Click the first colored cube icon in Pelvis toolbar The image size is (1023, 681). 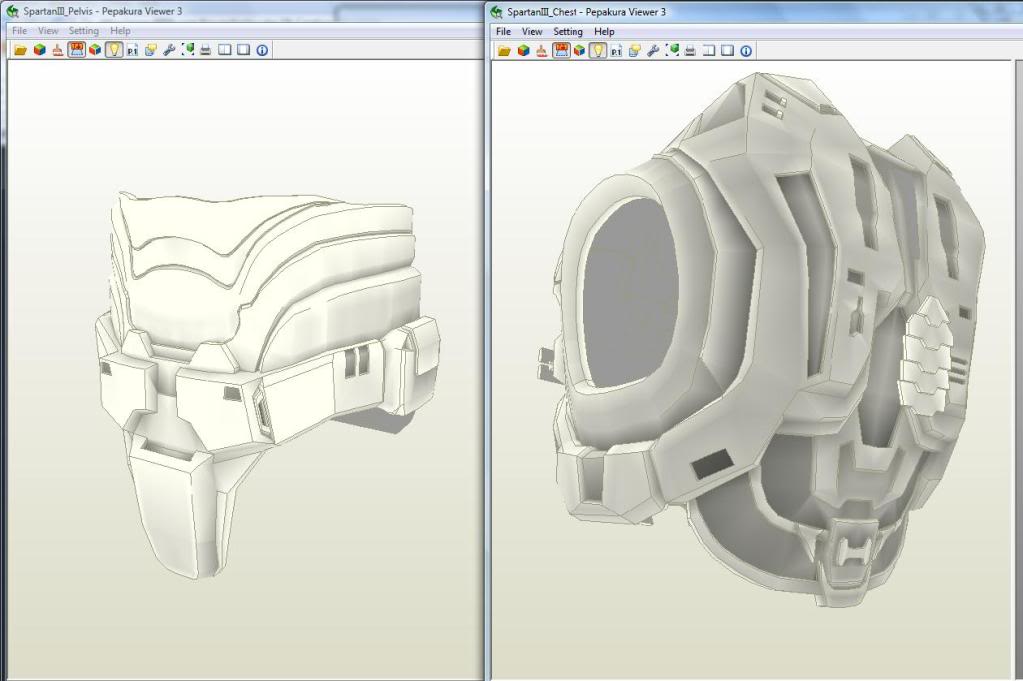pyautogui.click(x=39, y=50)
